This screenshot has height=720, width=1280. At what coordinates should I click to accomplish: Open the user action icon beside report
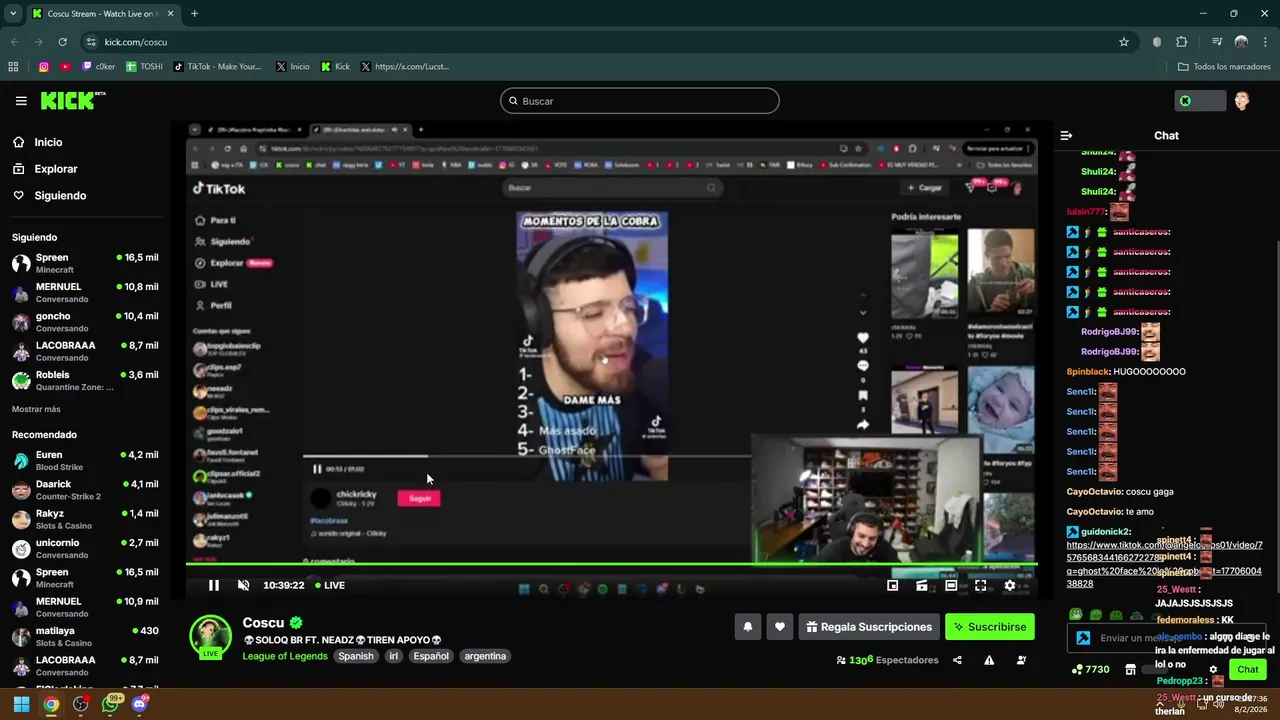[1021, 660]
